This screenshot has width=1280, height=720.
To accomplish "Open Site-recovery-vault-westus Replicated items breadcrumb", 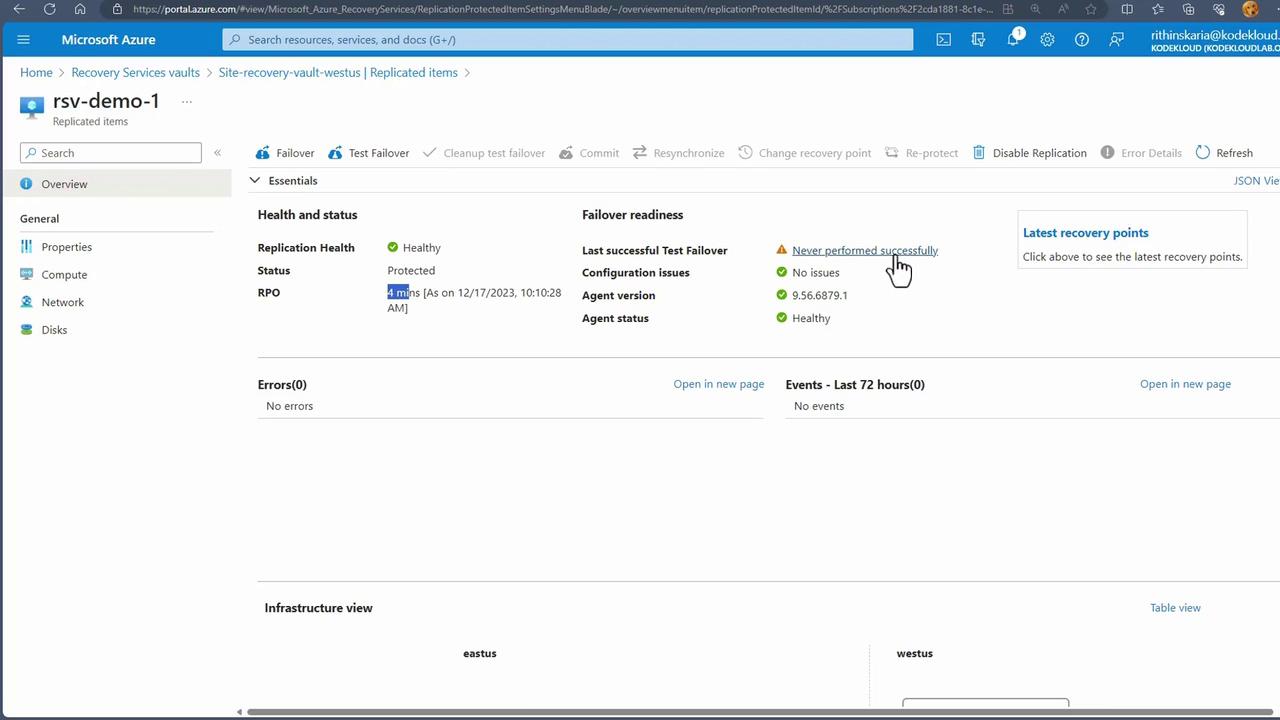I will [338, 73].
